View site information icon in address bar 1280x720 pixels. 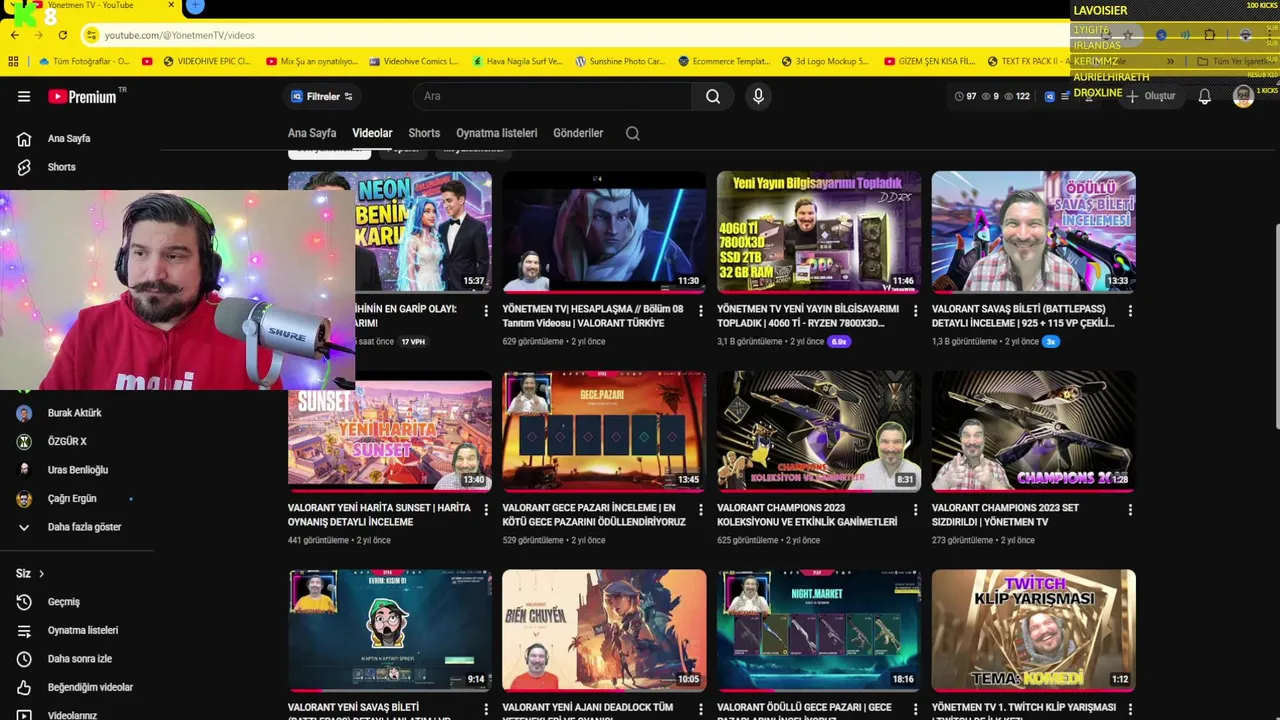91,35
